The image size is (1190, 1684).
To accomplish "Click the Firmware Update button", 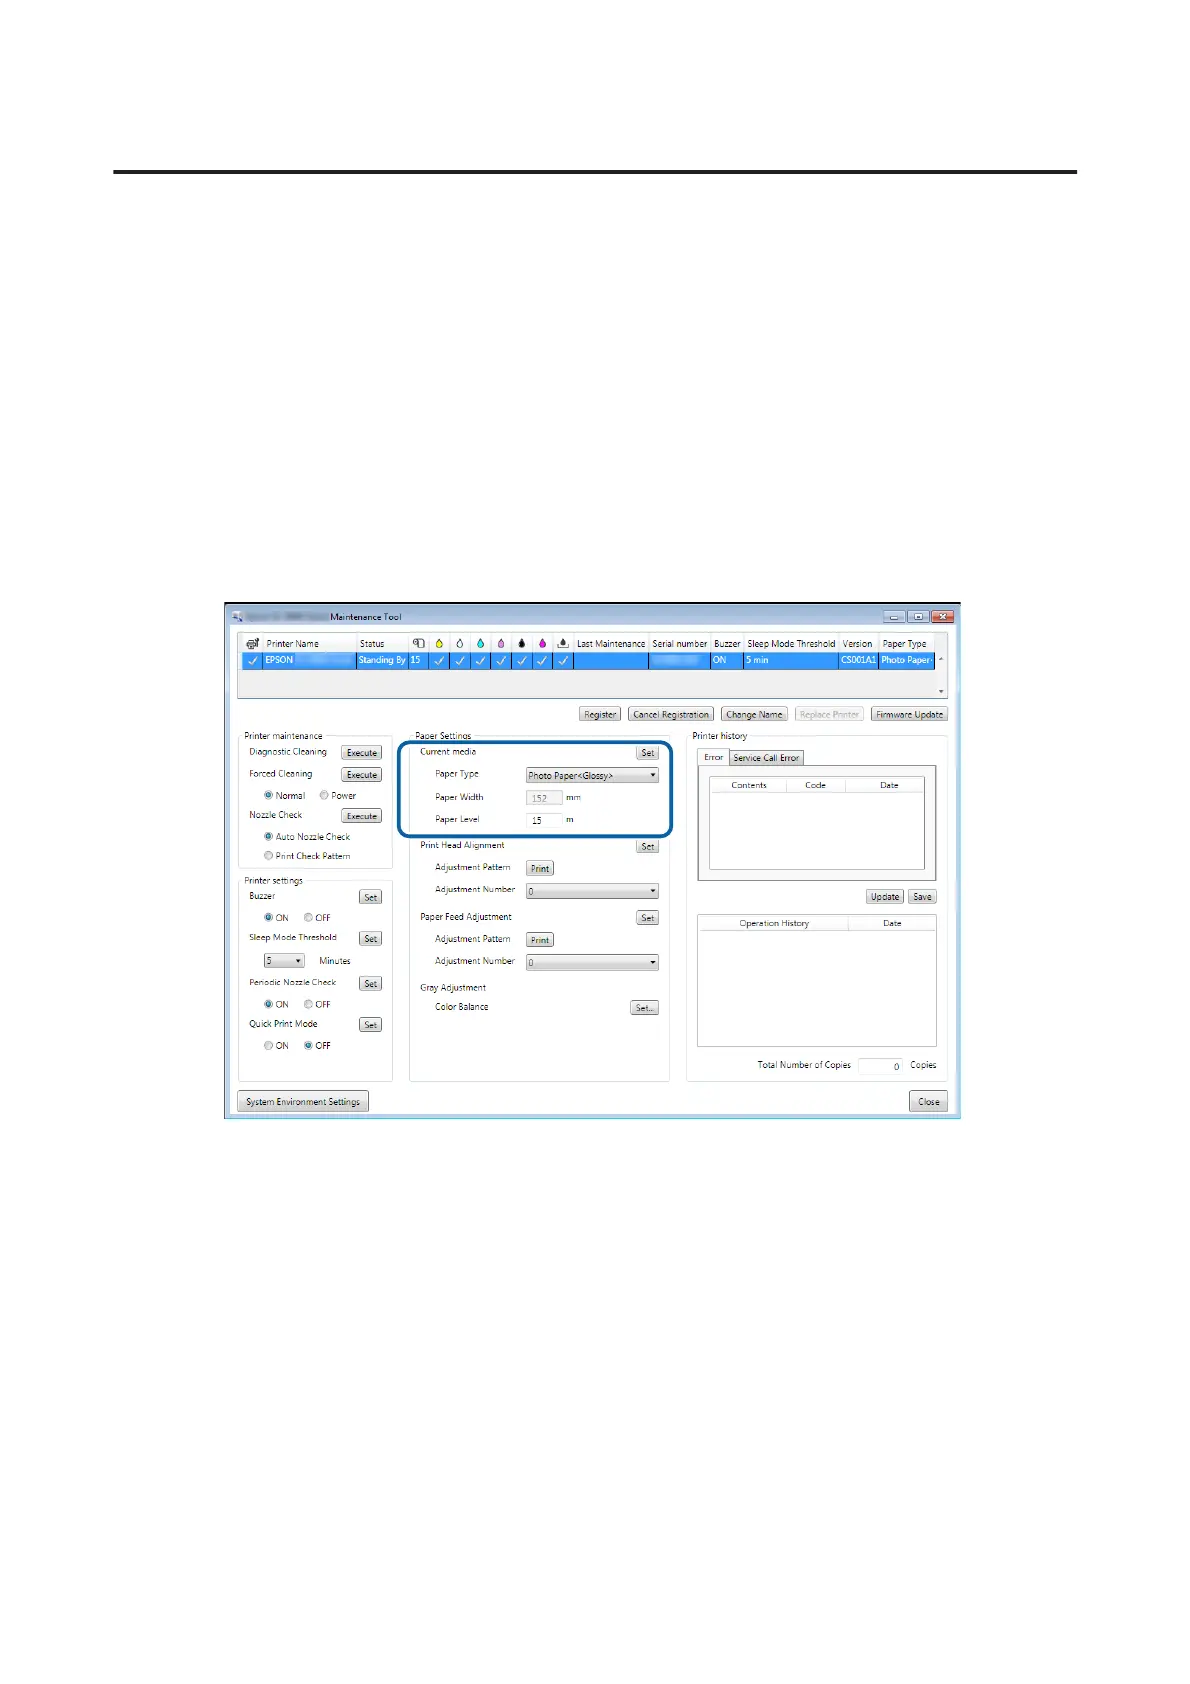I will 909,714.
